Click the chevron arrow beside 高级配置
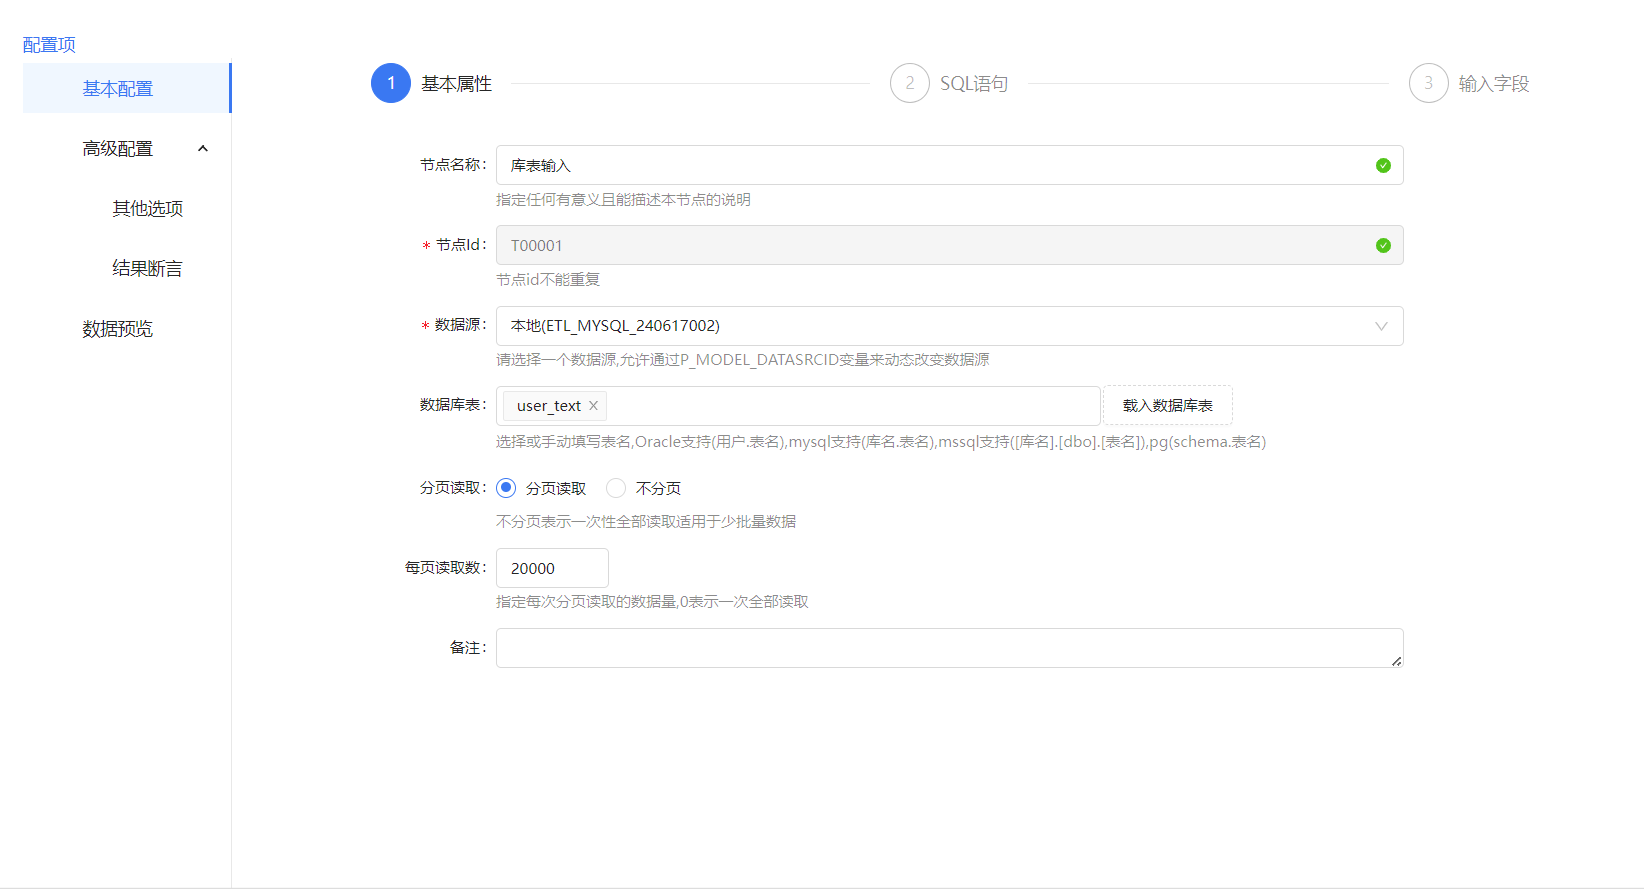The width and height of the screenshot is (1644, 889). click(203, 148)
